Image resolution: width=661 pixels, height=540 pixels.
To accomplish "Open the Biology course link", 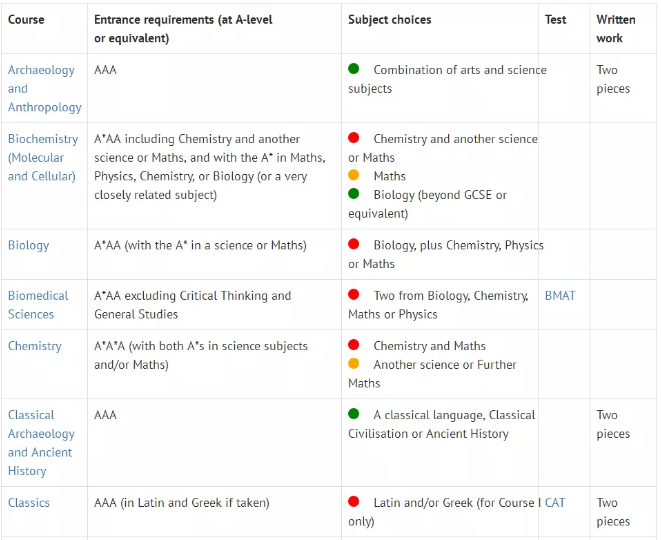I will pos(29,245).
